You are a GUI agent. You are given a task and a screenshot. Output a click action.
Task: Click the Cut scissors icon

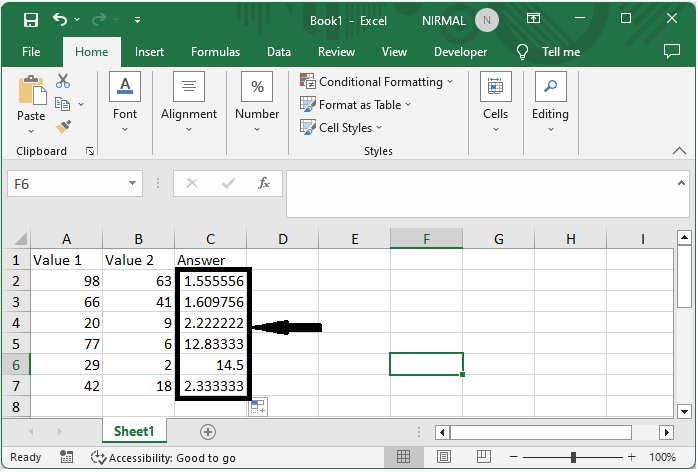(x=63, y=81)
